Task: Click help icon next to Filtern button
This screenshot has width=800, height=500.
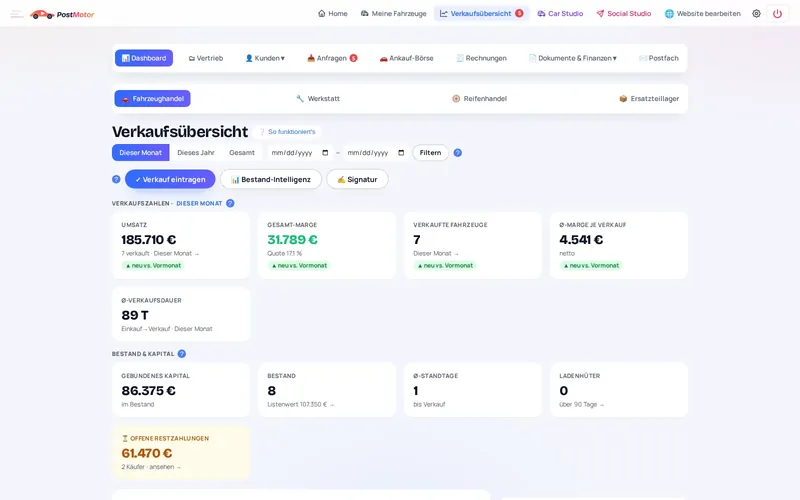Action: coord(458,153)
